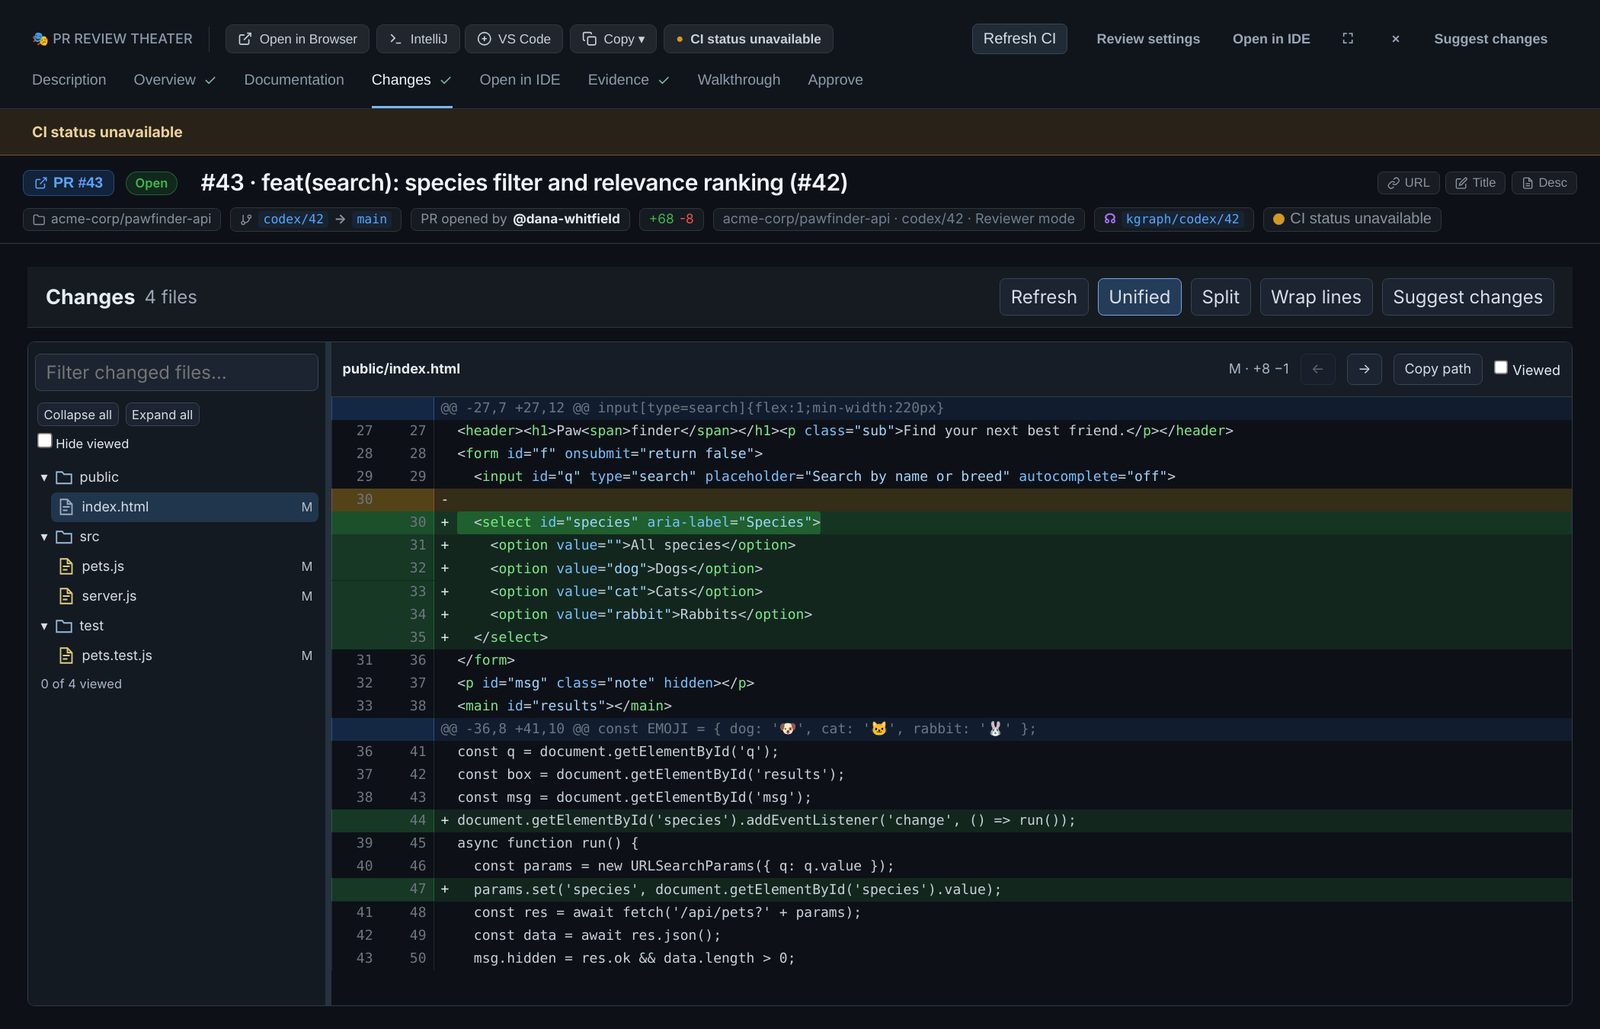Screen dimensions: 1600x1029
Task: Open pets.test.js in the file tree
Action: 184,656
